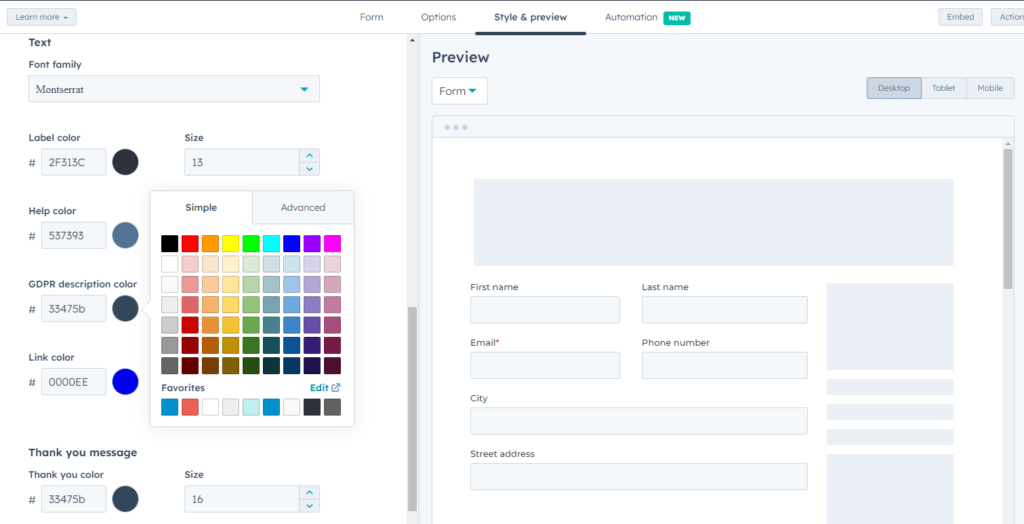Open the Thank you color swatch

click(x=125, y=499)
